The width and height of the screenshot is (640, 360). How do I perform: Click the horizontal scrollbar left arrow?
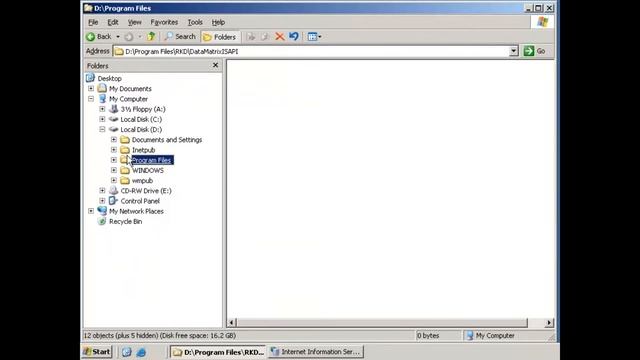point(231,322)
